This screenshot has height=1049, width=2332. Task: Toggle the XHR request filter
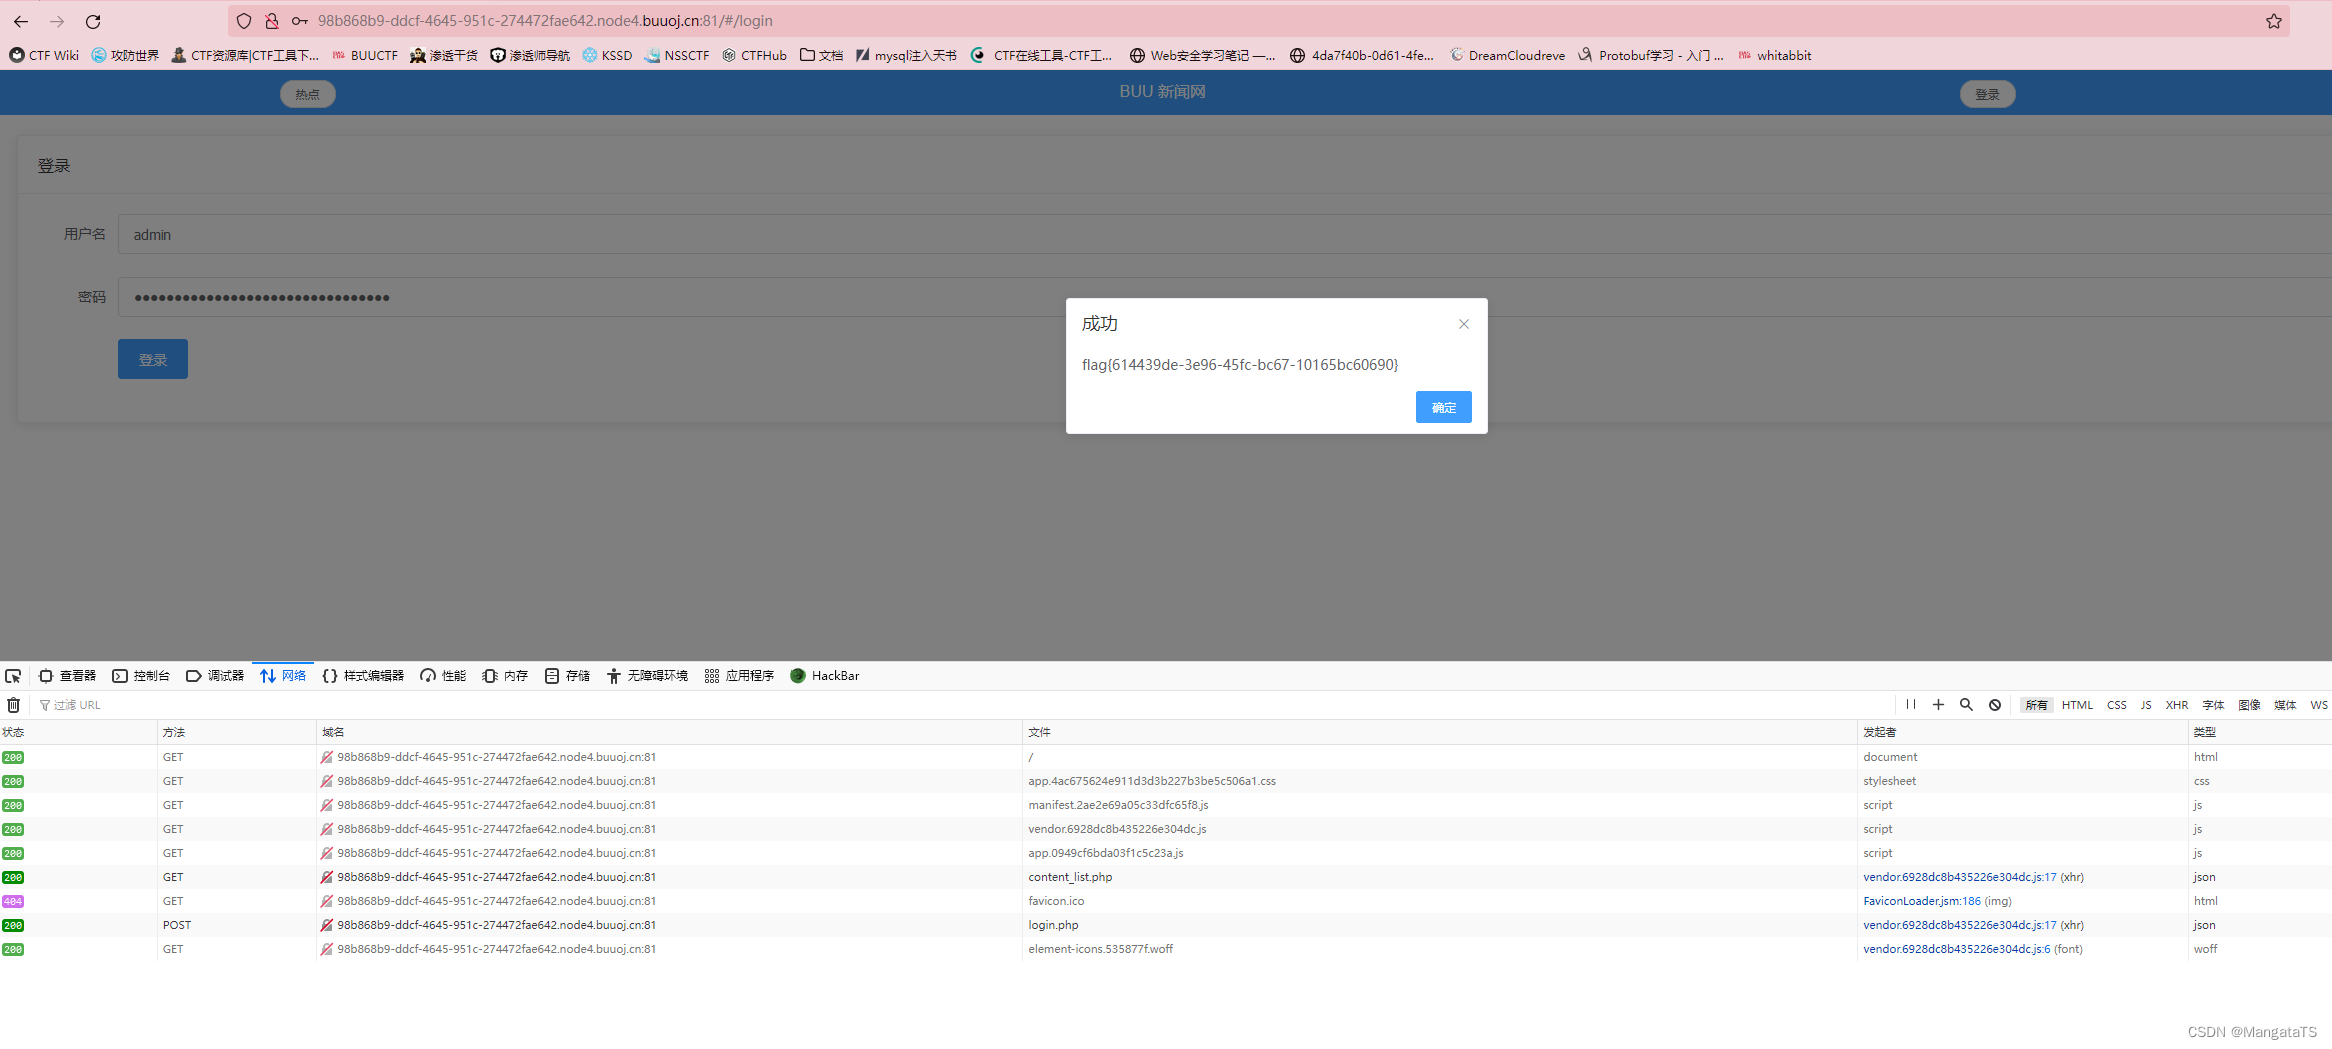[2177, 705]
